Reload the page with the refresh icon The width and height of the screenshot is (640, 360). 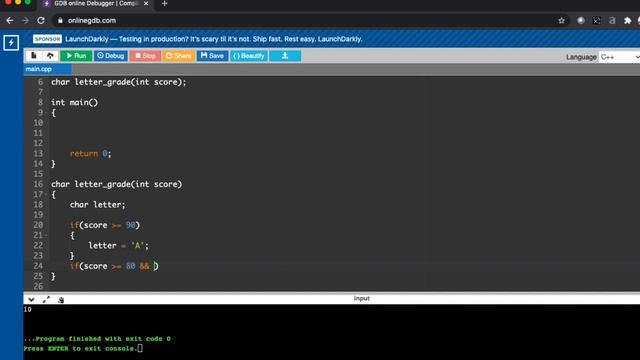pyautogui.click(x=41, y=20)
